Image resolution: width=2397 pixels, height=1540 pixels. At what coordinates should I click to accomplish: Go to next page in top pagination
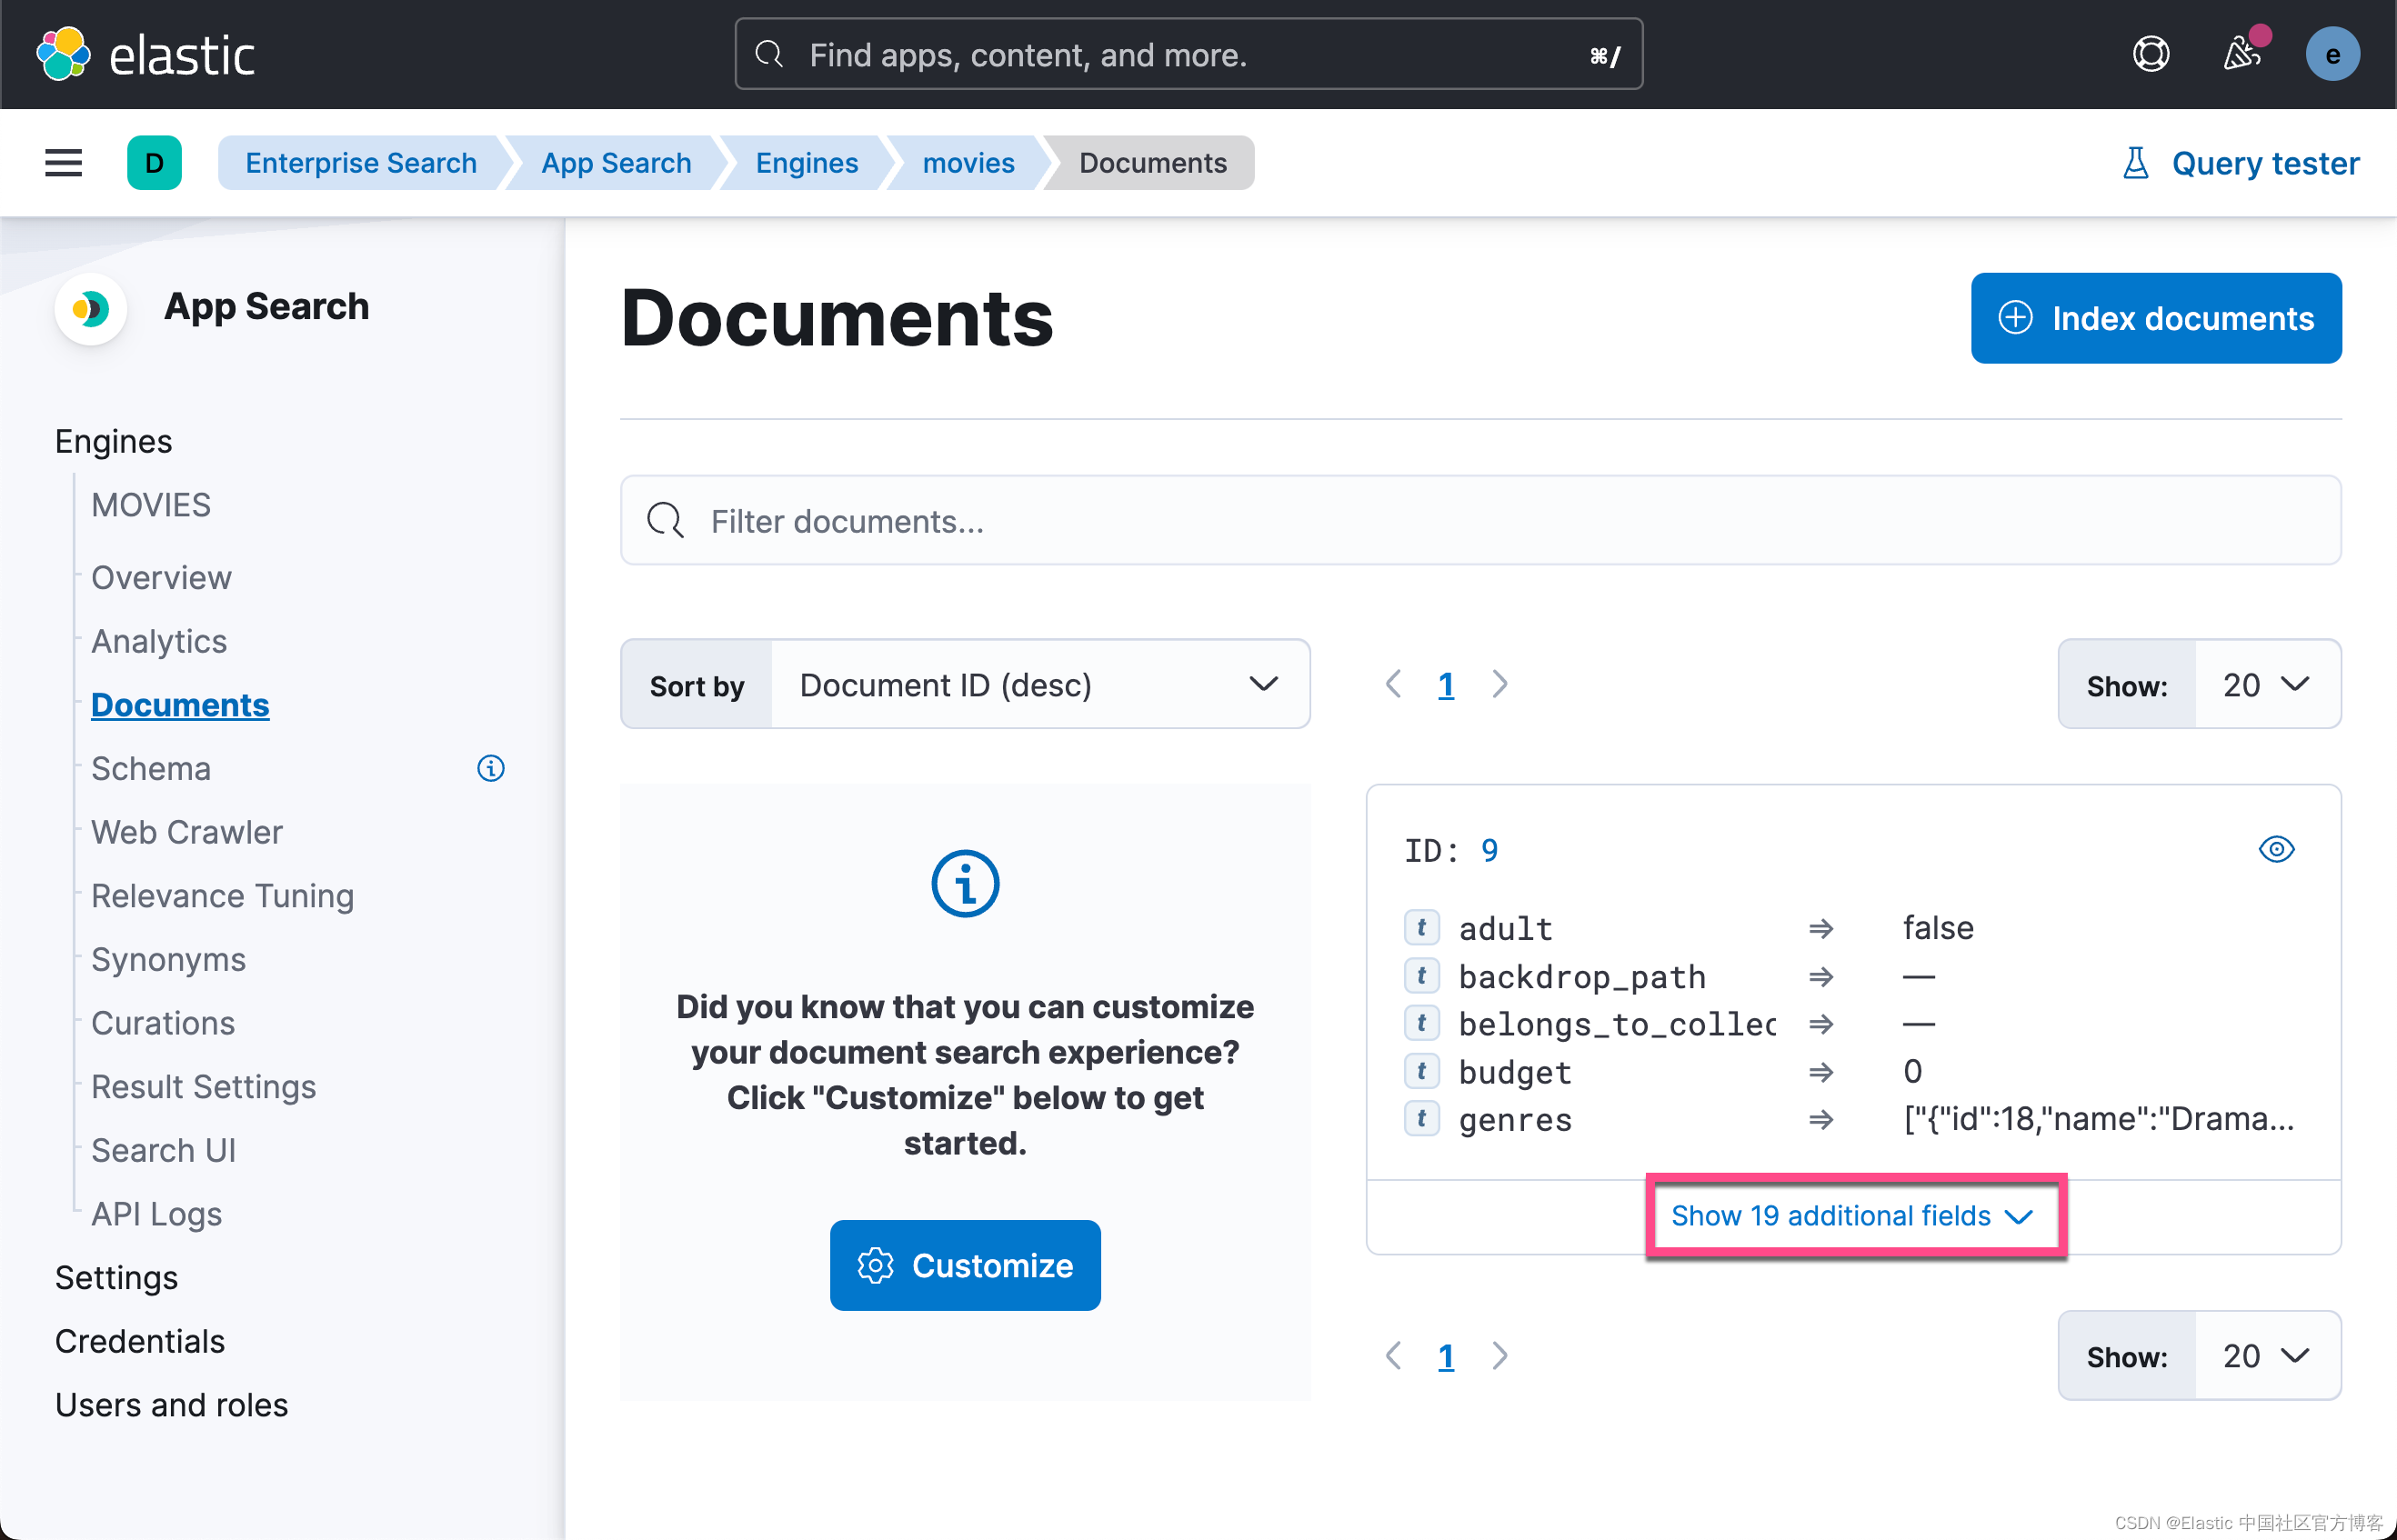(1499, 684)
